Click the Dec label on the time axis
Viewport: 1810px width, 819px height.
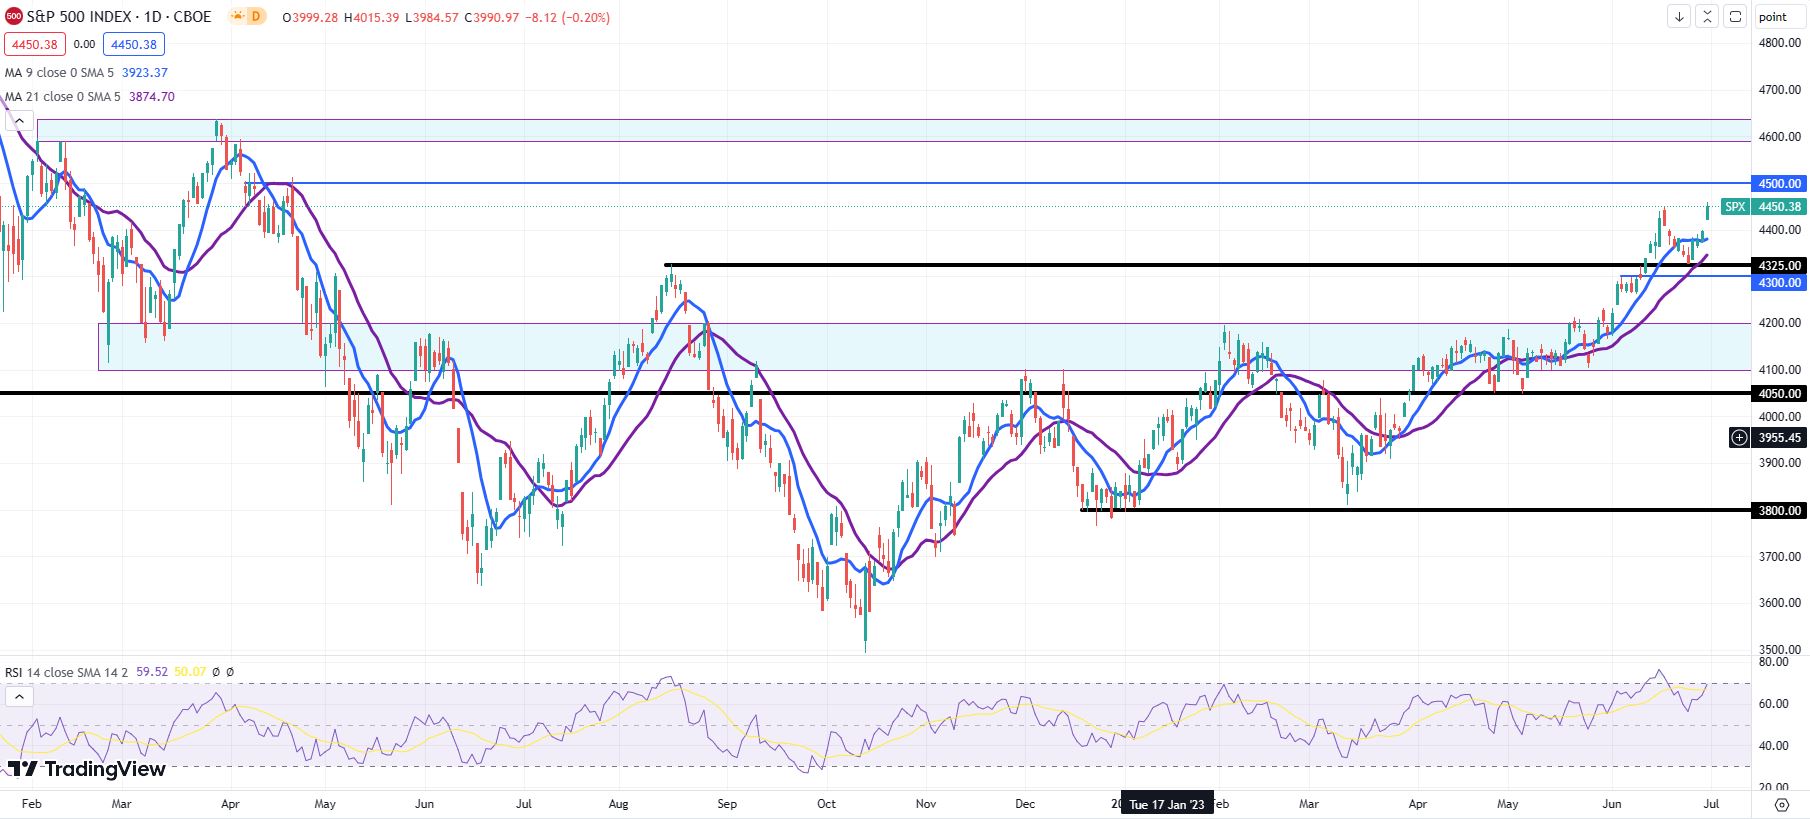tap(1025, 804)
